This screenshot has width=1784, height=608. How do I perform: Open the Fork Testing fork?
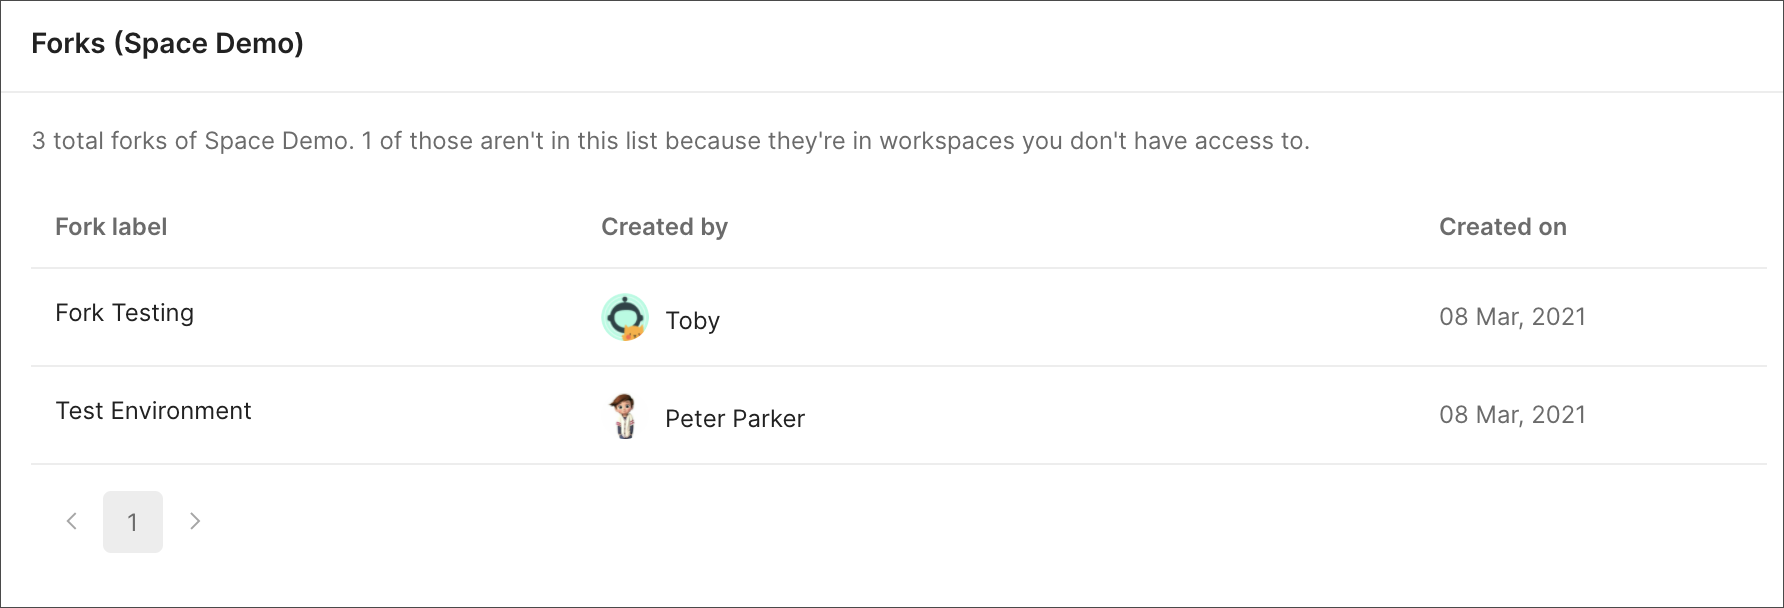(x=125, y=313)
